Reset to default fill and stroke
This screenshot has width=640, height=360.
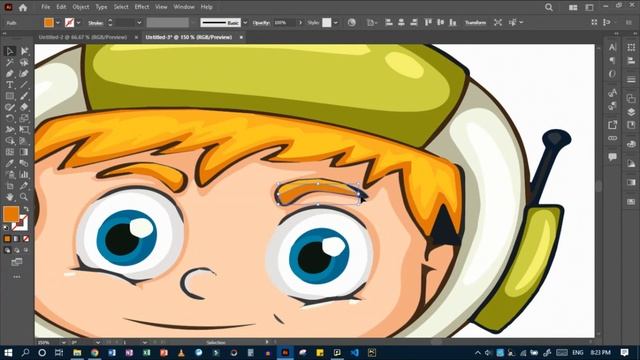pyautogui.click(x=6, y=227)
